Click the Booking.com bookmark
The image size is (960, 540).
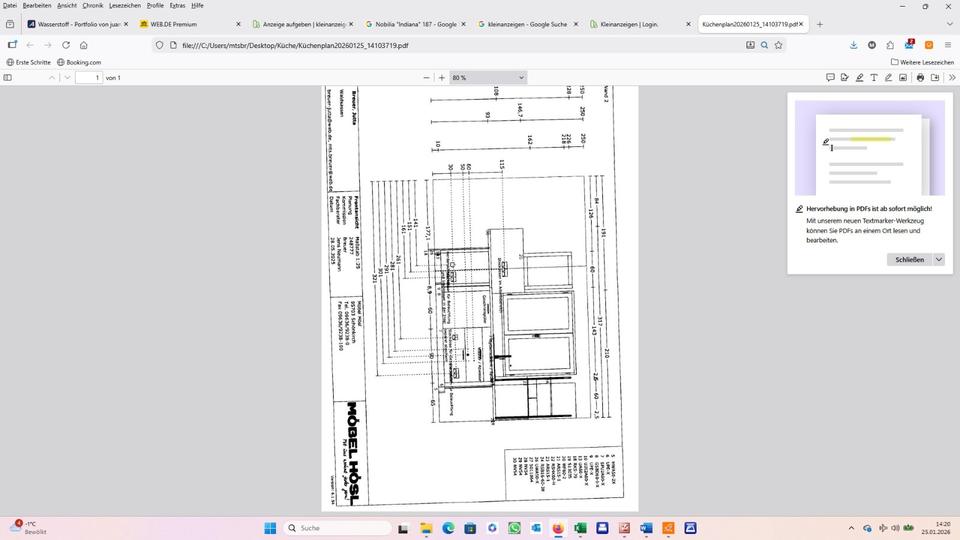tap(79, 62)
